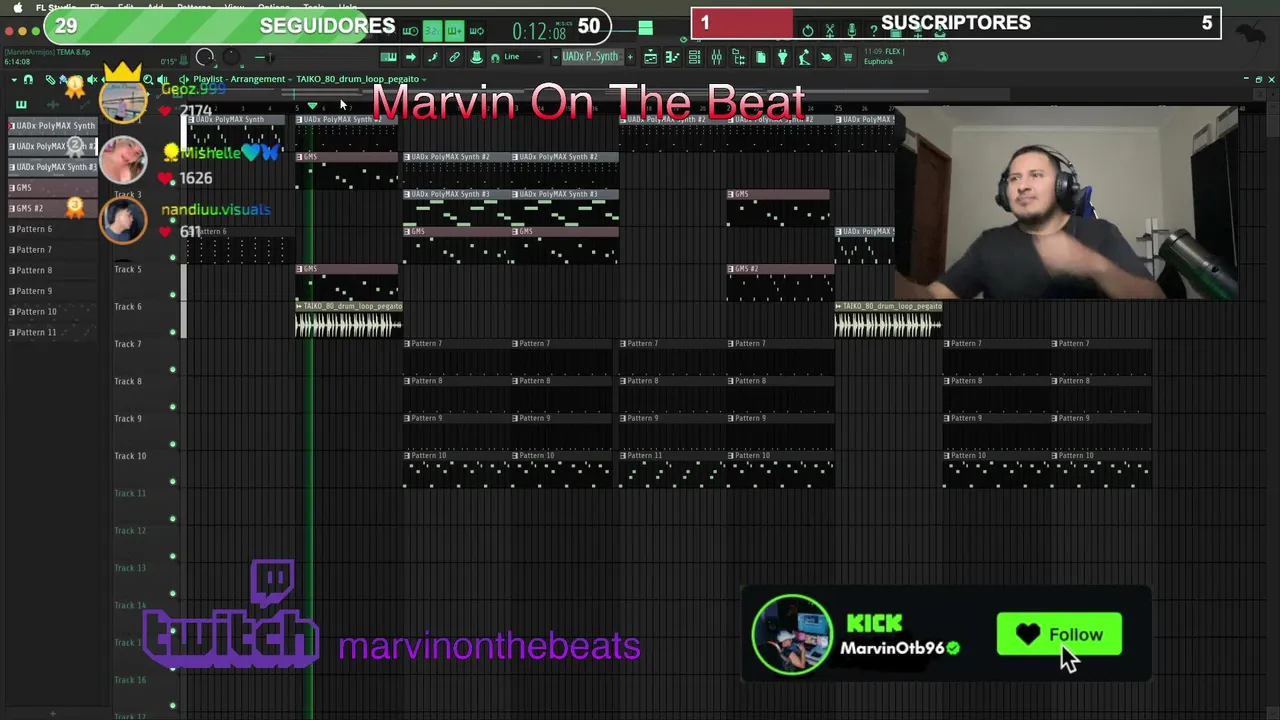
Task: Open the Playlist - Arrangement dropdown
Action: (x=289, y=79)
